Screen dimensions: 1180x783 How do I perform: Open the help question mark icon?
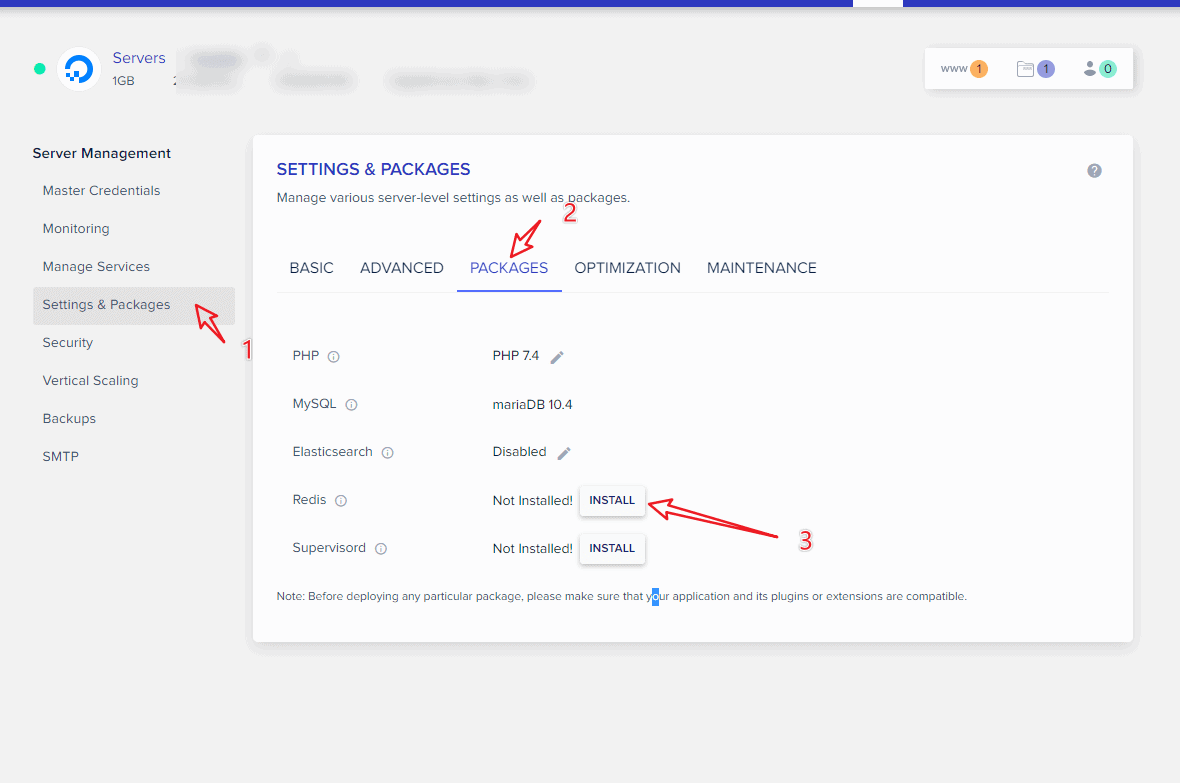click(1094, 171)
